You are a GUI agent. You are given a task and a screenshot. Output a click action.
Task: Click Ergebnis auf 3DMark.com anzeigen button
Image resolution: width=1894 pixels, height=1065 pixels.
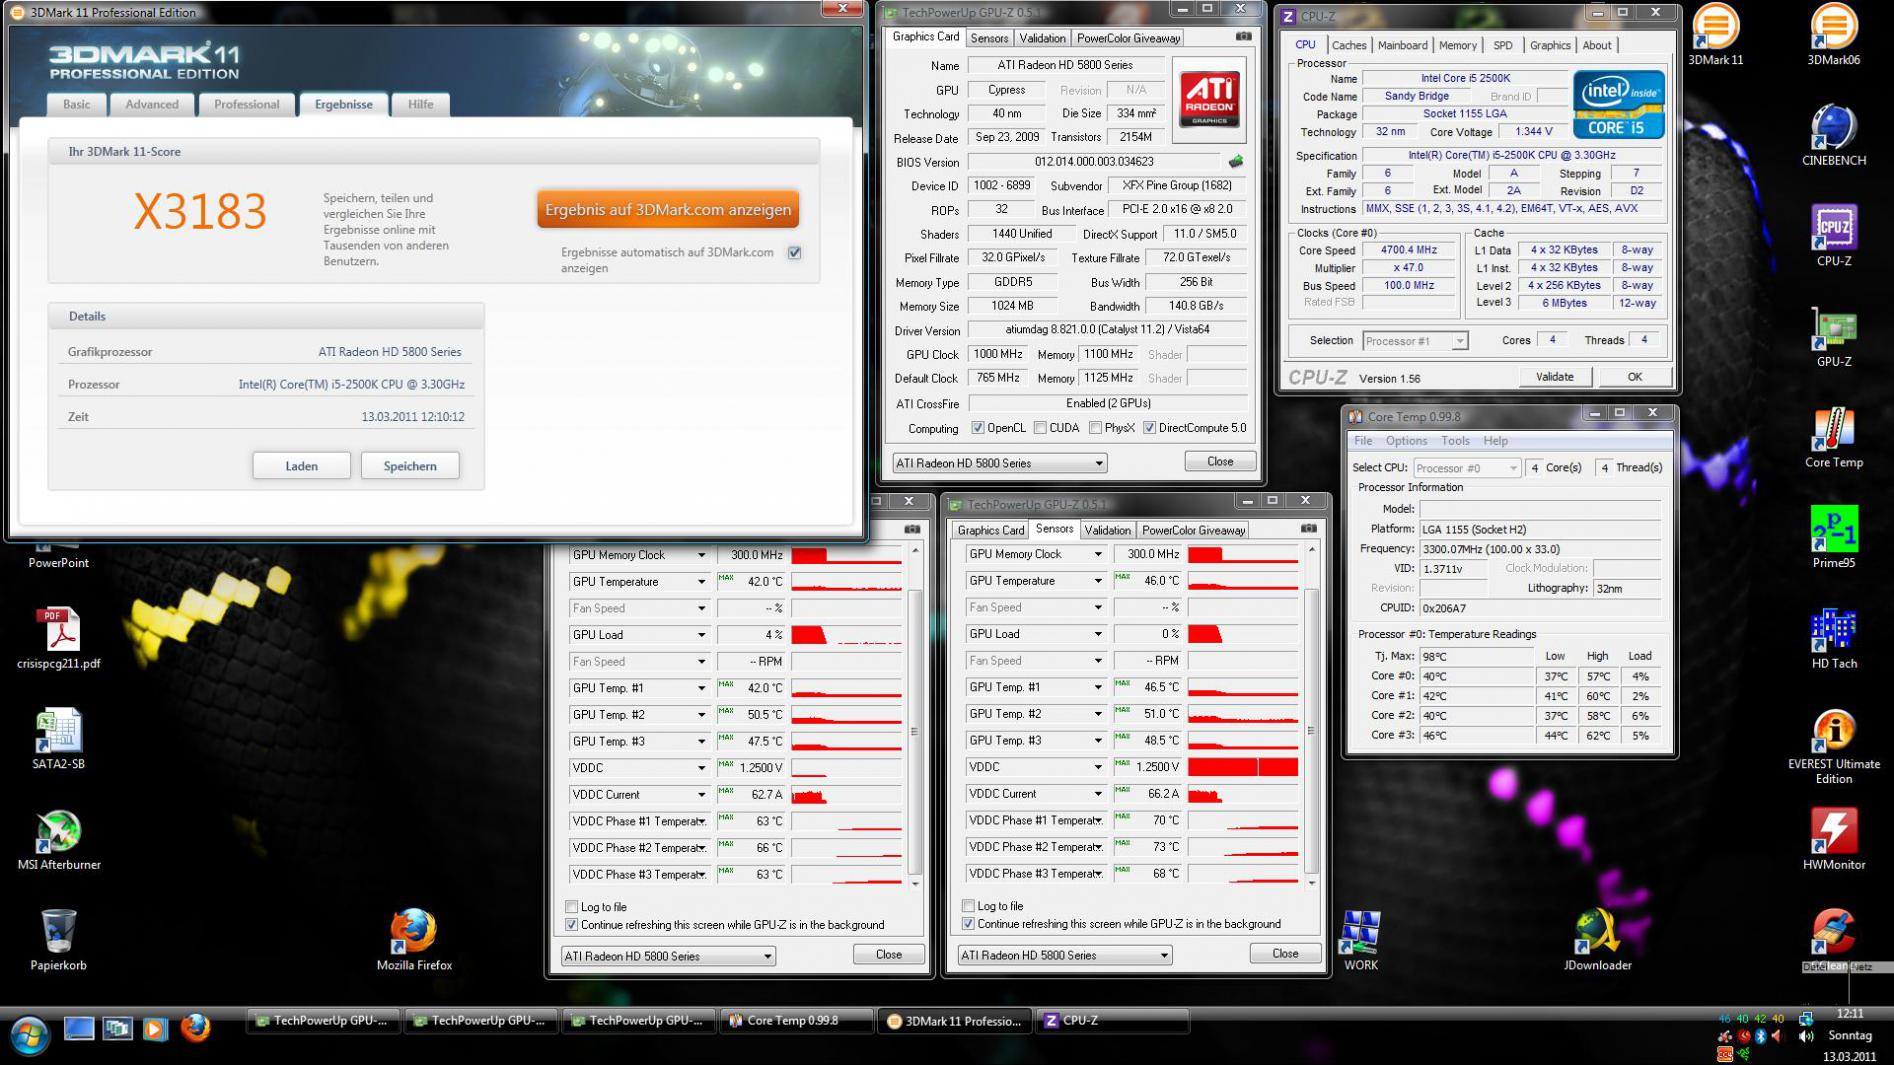coord(668,209)
